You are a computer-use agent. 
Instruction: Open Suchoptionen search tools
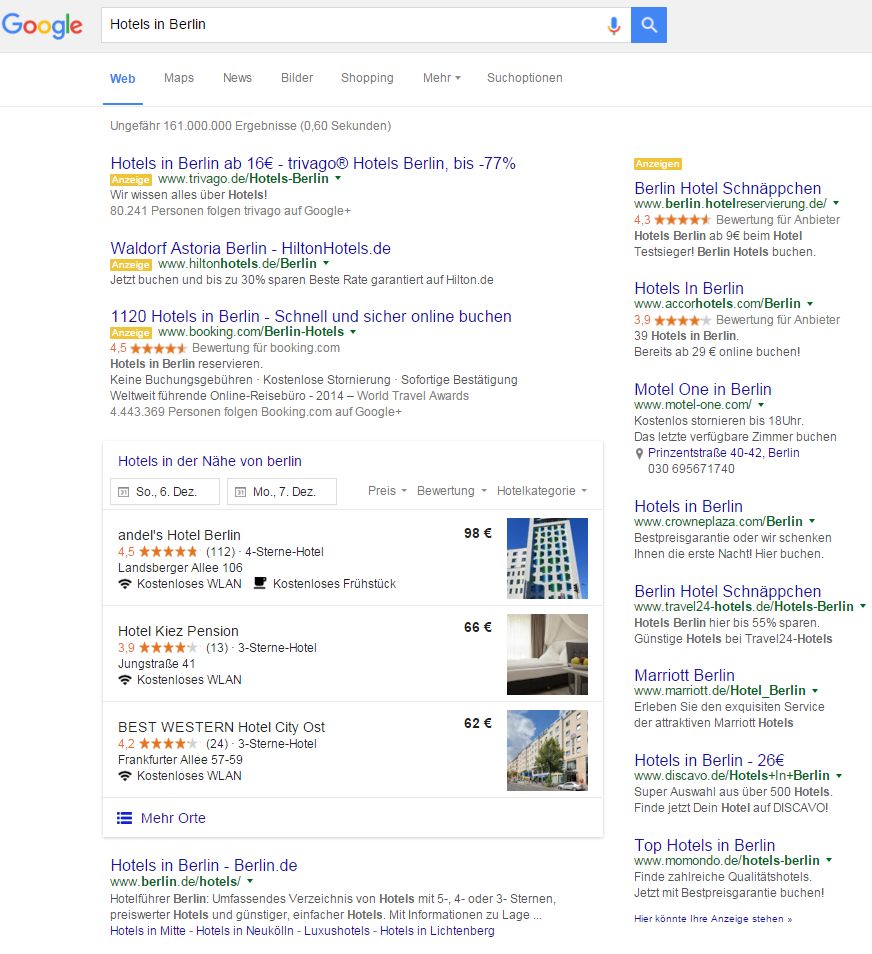pos(525,78)
